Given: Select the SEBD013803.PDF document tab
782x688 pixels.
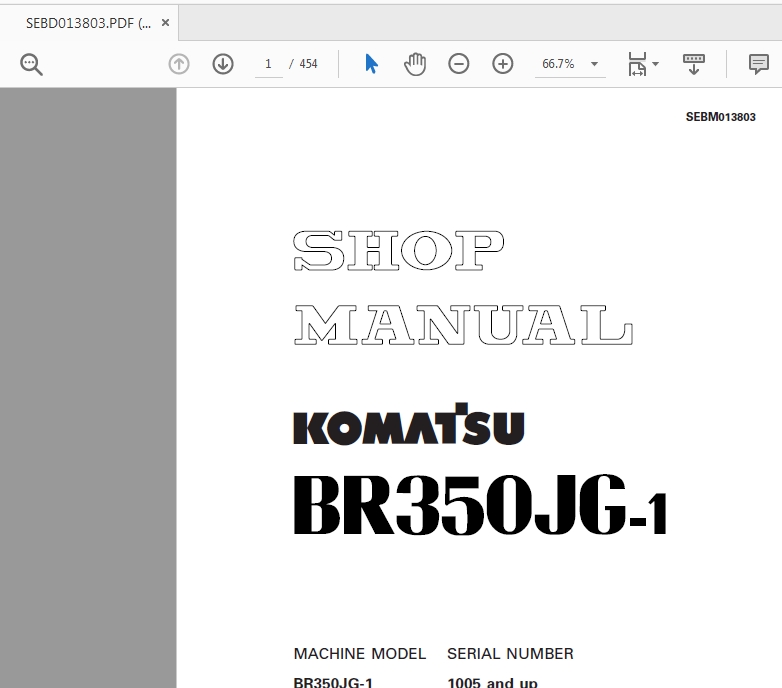Looking at the screenshot, I should [x=88, y=23].
